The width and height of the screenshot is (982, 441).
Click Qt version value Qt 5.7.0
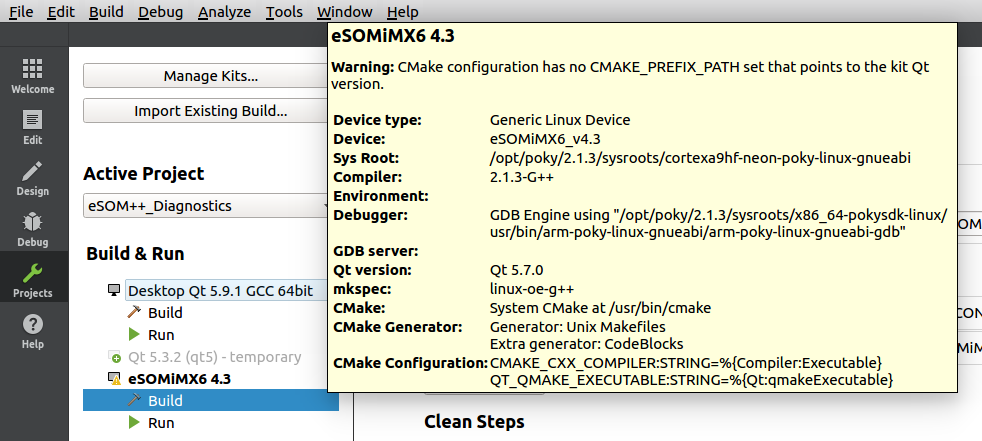pos(516,270)
